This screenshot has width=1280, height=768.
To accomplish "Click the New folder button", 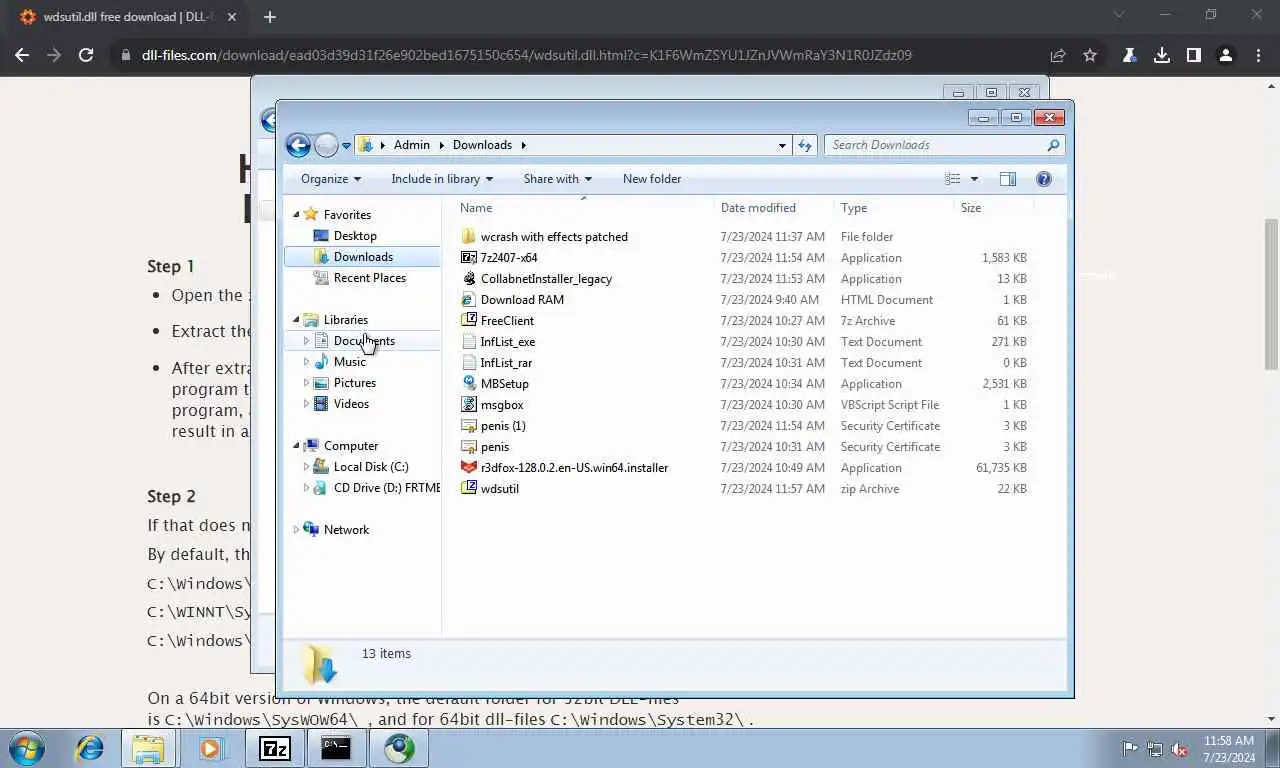I will pyautogui.click(x=652, y=179).
